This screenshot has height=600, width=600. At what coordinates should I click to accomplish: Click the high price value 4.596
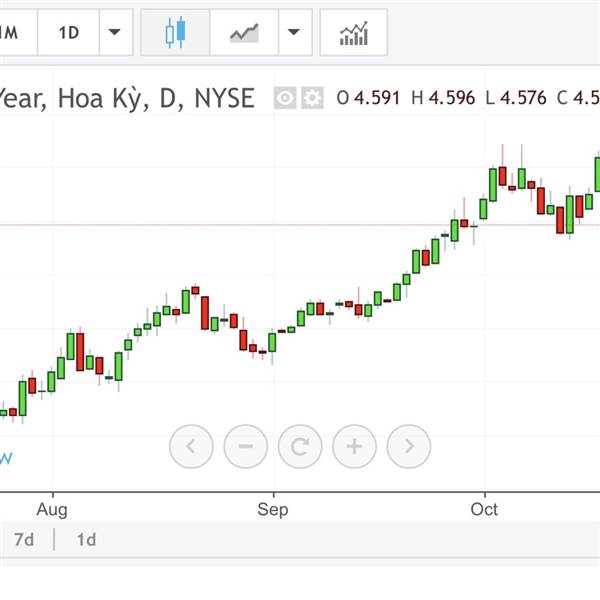click(452, 98)
